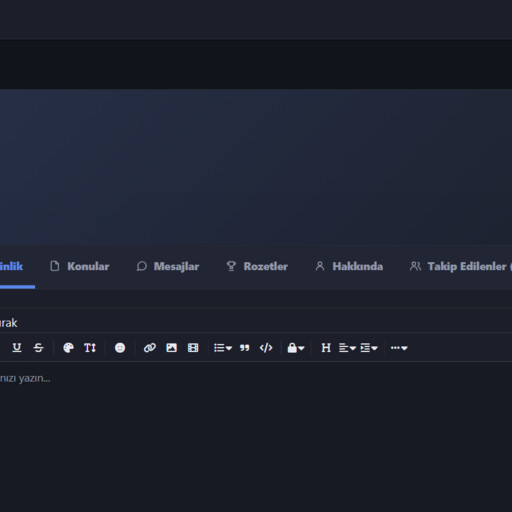The height and width of the screenshot is (512, 512).
Task: Switch to the Mesajlar tab
Action: [x=168, y=266]
